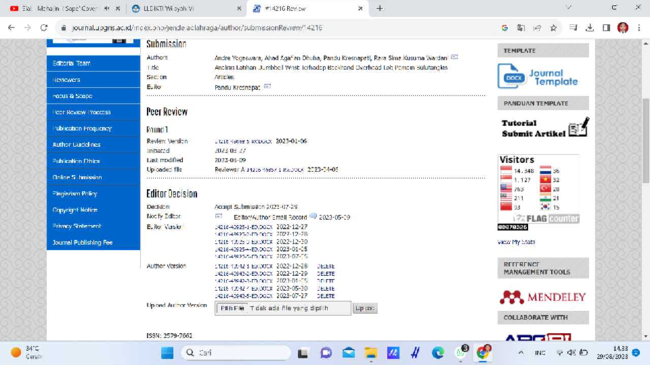Image resolution: width=650 pixels, height=365 pixels.
Task: Open Plagiarism Policy sidebar item
Action: click(x=93, y=193)
